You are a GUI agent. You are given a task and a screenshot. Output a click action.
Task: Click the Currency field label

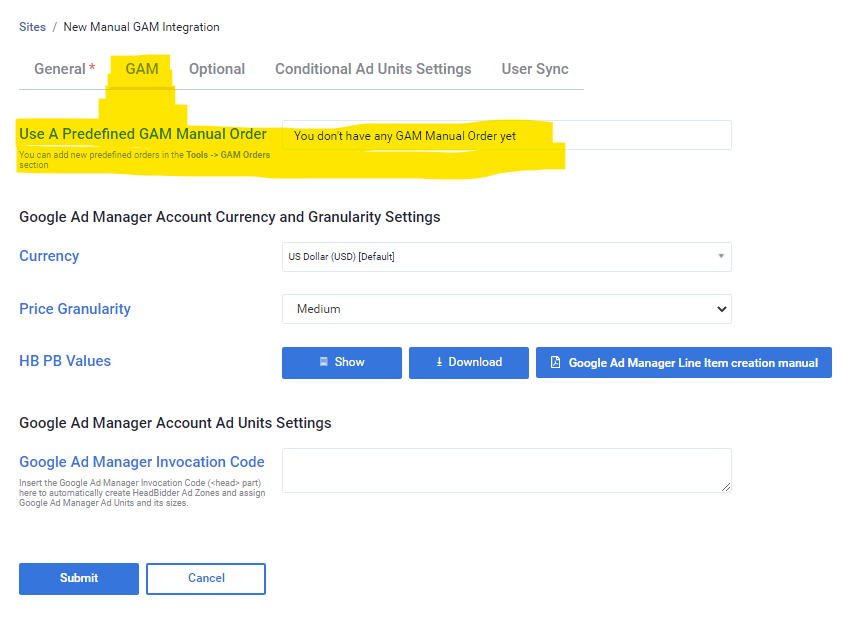coord(49,256)
